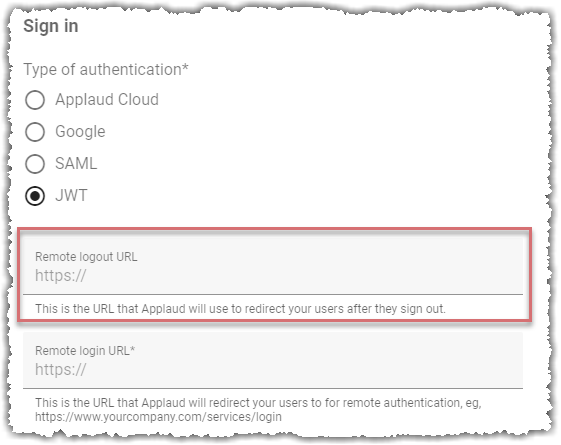
Task: Click https:// placeholder in Remote logout field
Action: point(60,276)
